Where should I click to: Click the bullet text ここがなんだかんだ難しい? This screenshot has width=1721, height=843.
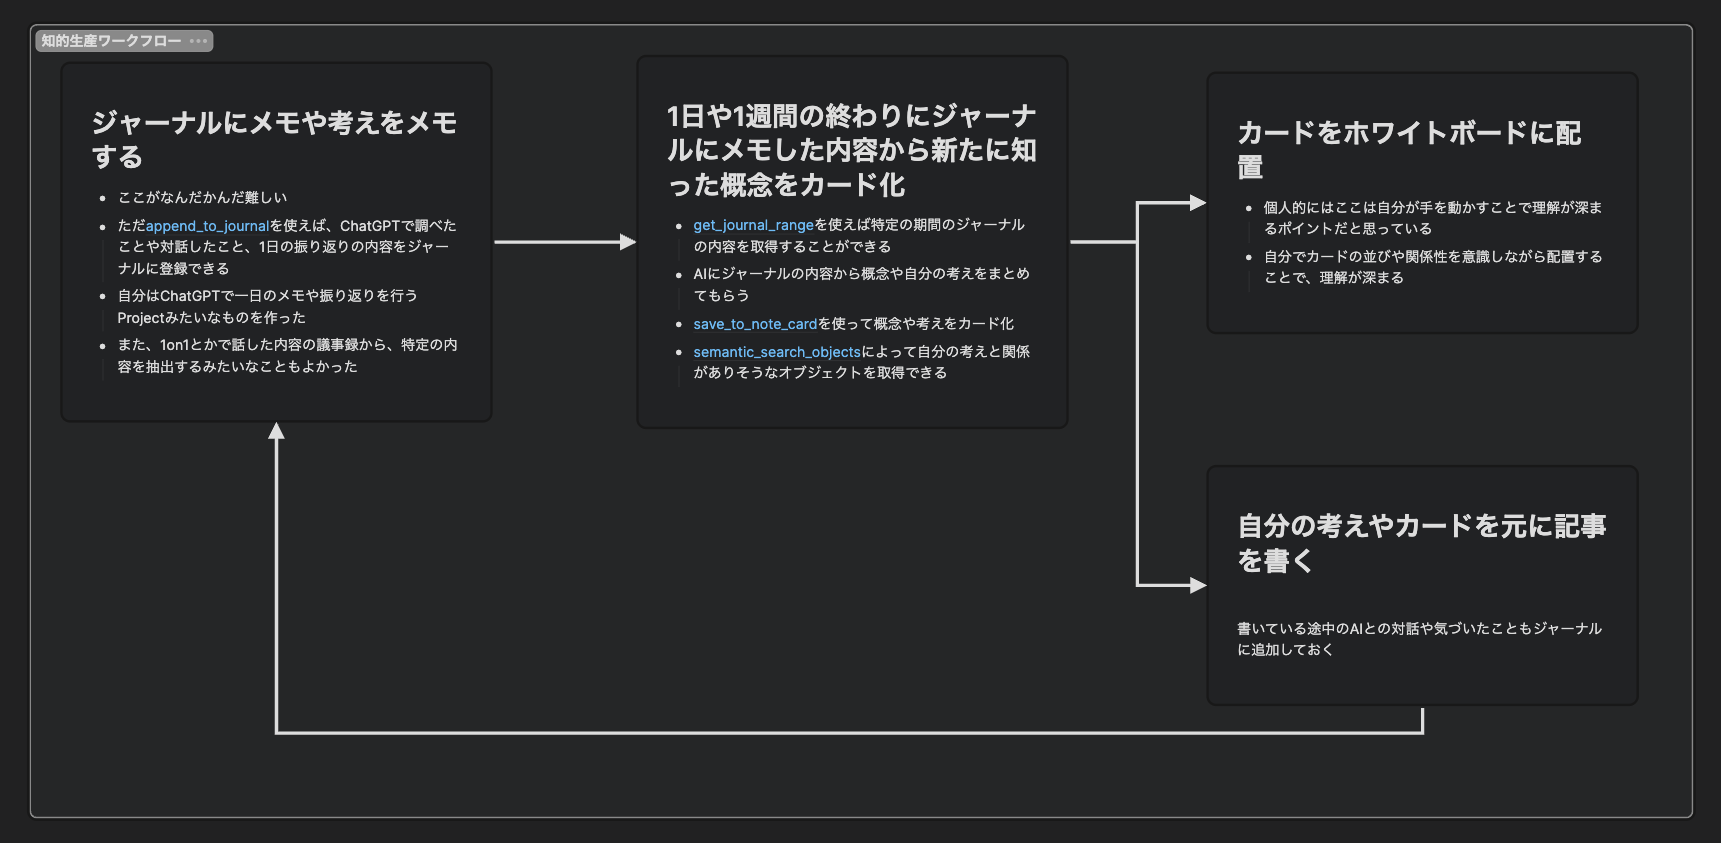[202, 198]
